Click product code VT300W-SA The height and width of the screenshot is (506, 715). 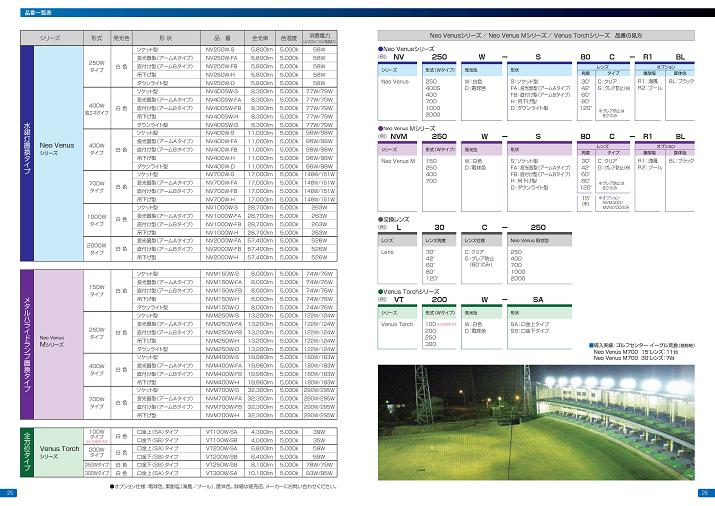pos(222,473)
